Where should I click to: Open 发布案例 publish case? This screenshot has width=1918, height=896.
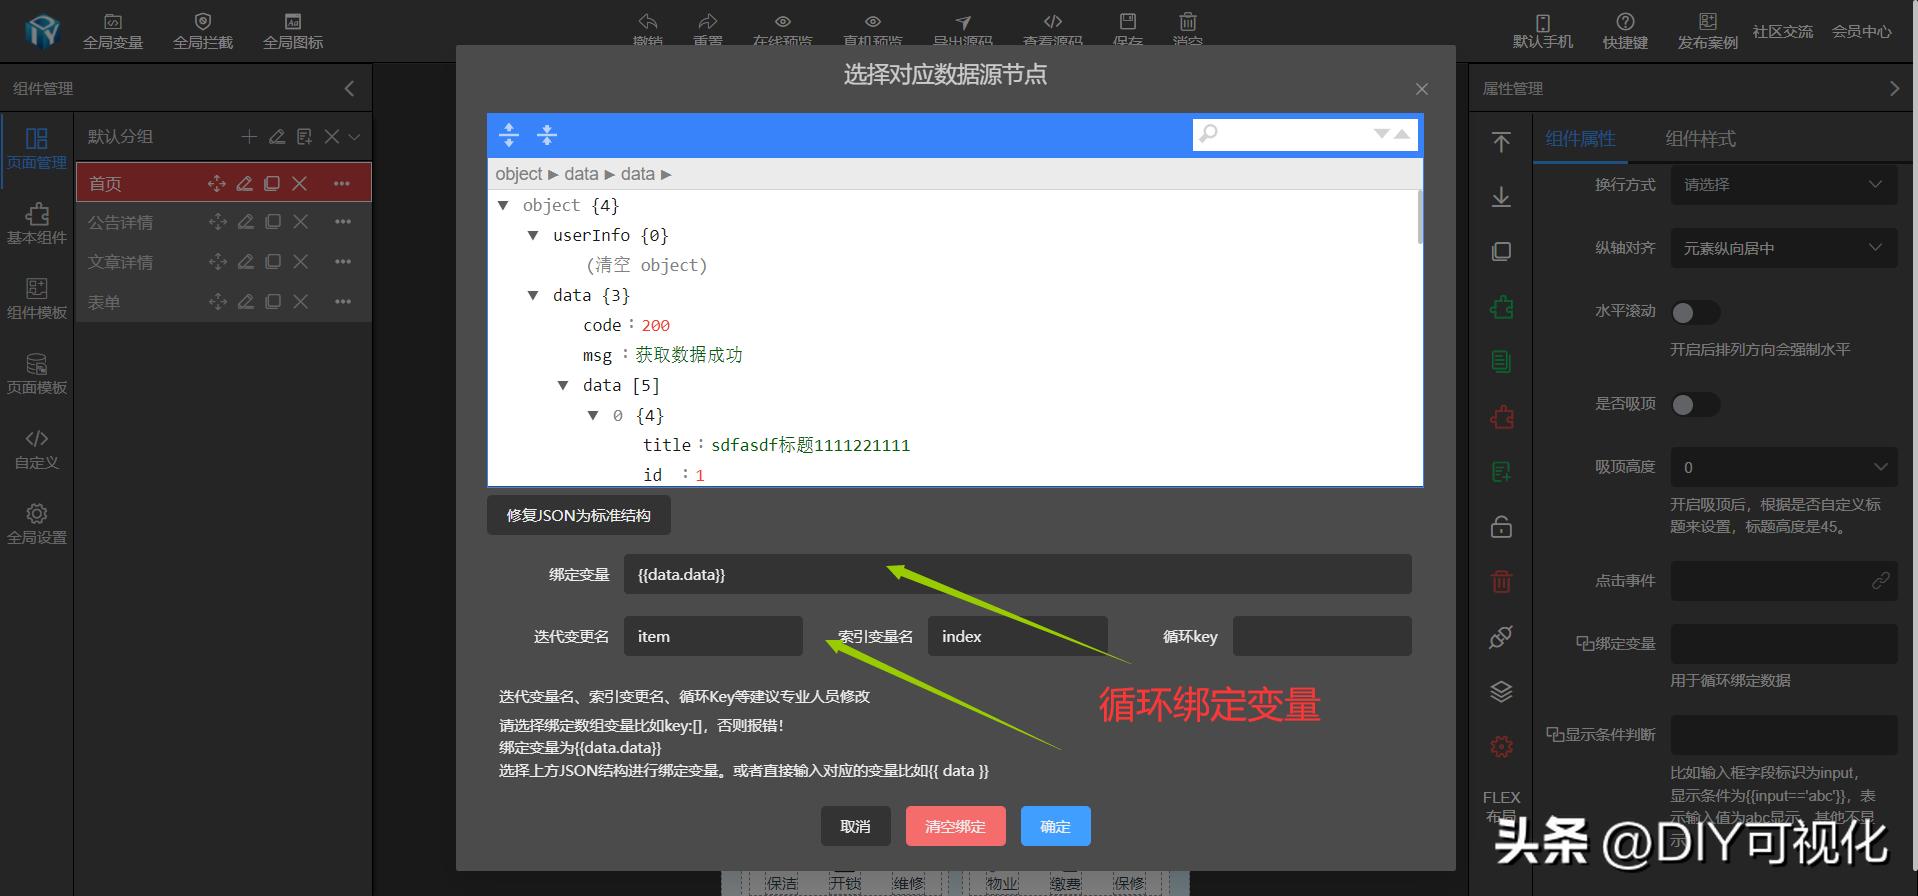pos(1707,32)
